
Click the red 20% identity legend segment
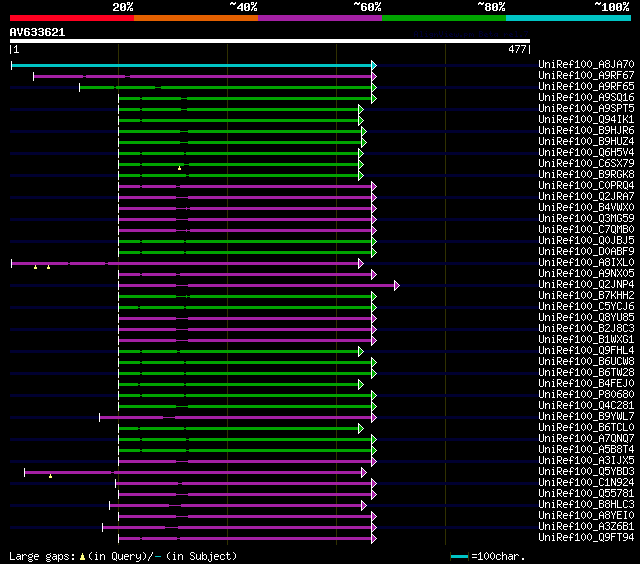(x=71, y=18)
